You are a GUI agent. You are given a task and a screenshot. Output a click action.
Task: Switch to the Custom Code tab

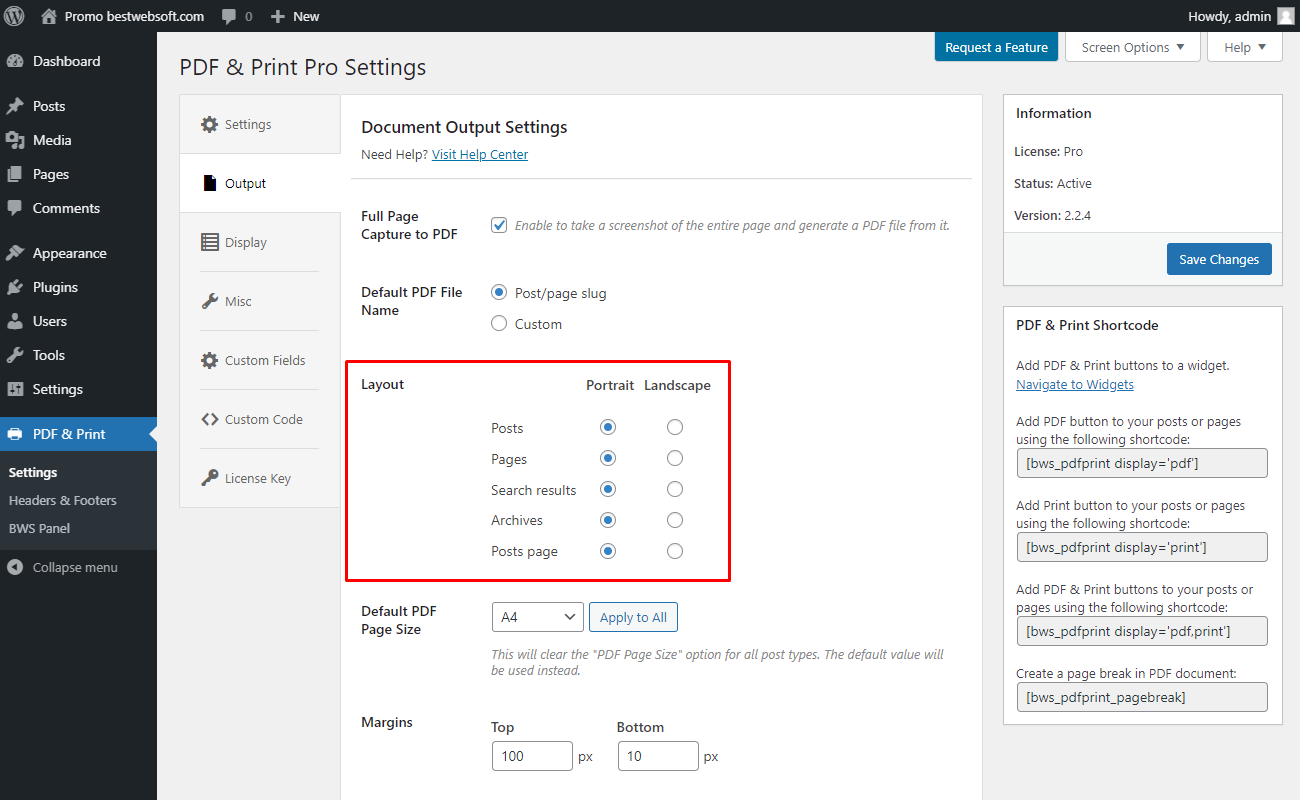point(260,419)
